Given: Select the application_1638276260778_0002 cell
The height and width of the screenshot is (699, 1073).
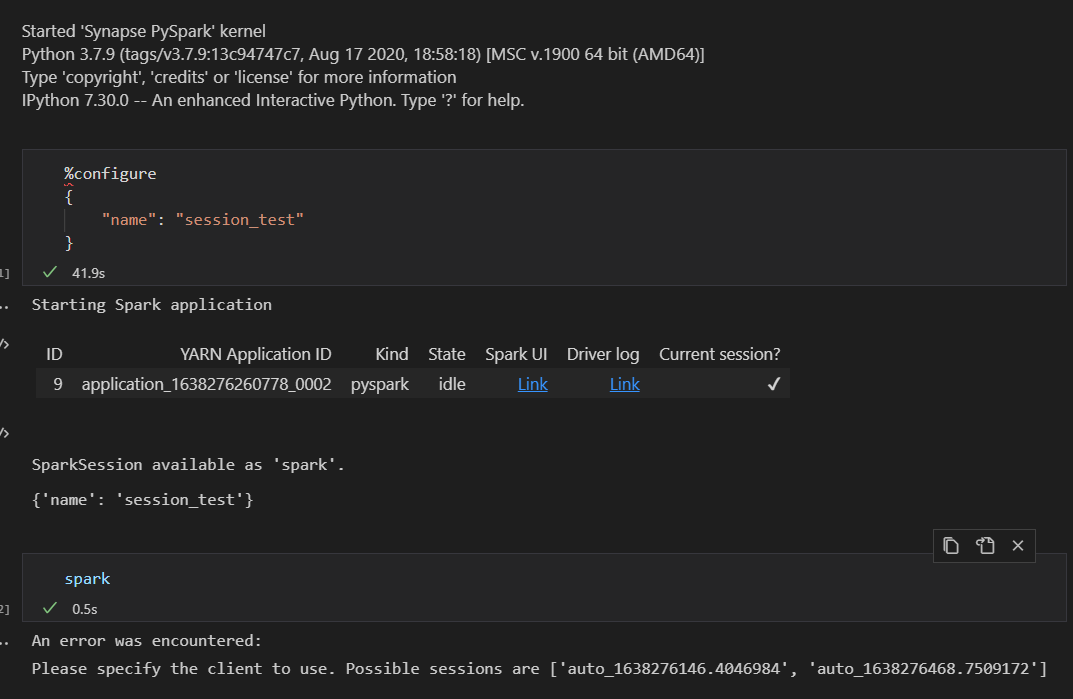Looking at the screenshot, I should pos(207,384).
